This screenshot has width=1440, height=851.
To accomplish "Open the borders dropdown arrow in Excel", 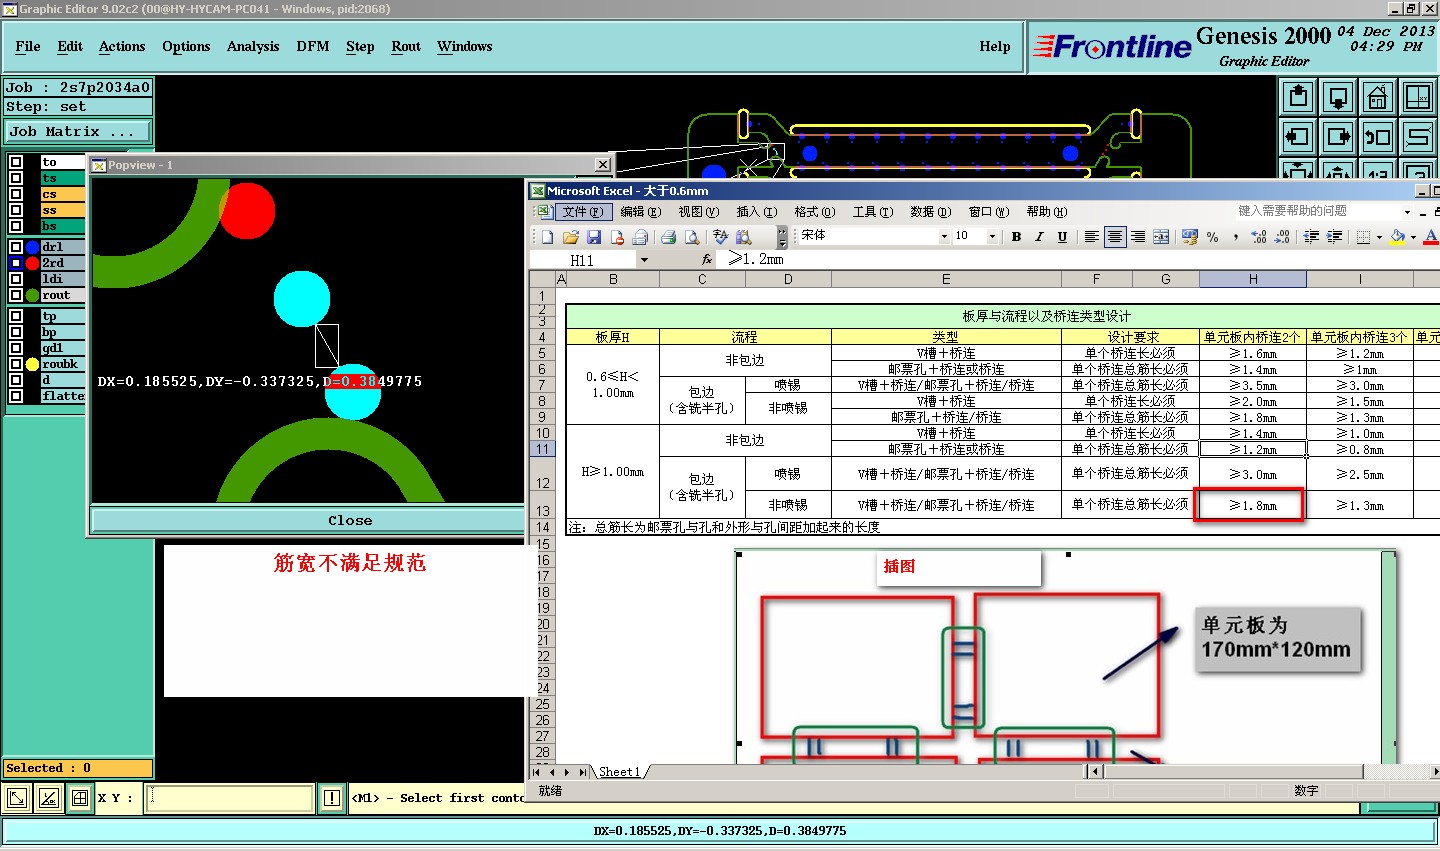I will click(1379, 237).
